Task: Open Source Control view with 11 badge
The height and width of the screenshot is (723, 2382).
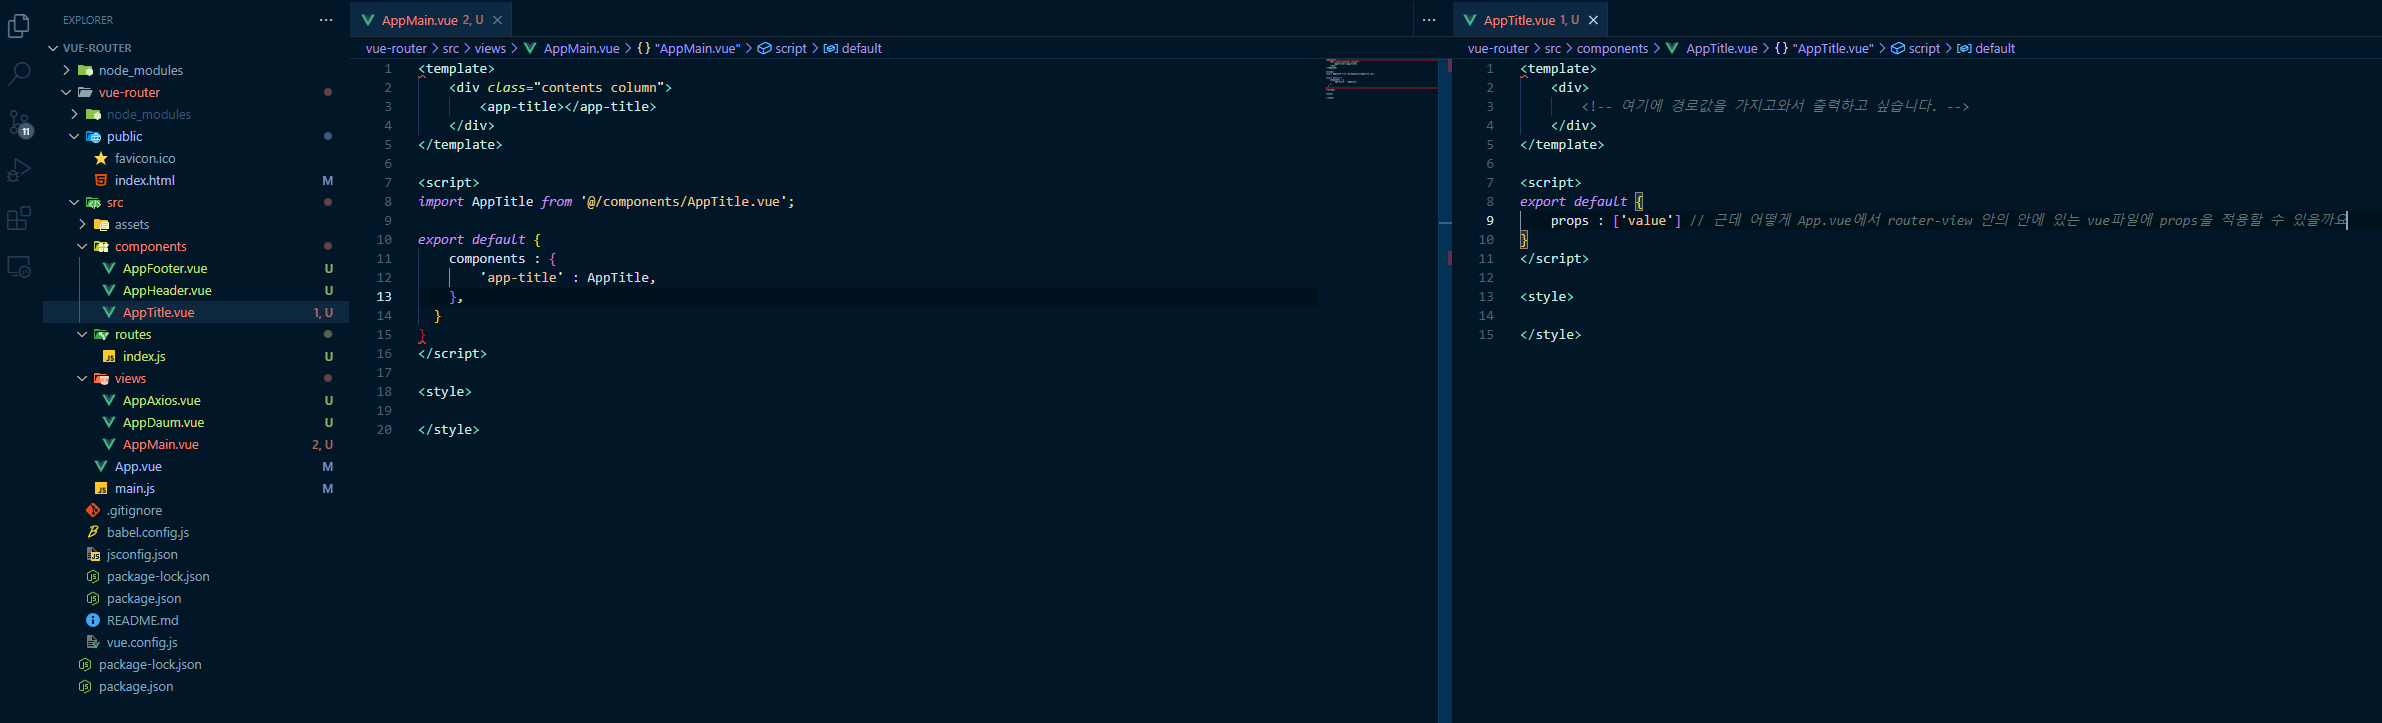Action: pos(19,123)
